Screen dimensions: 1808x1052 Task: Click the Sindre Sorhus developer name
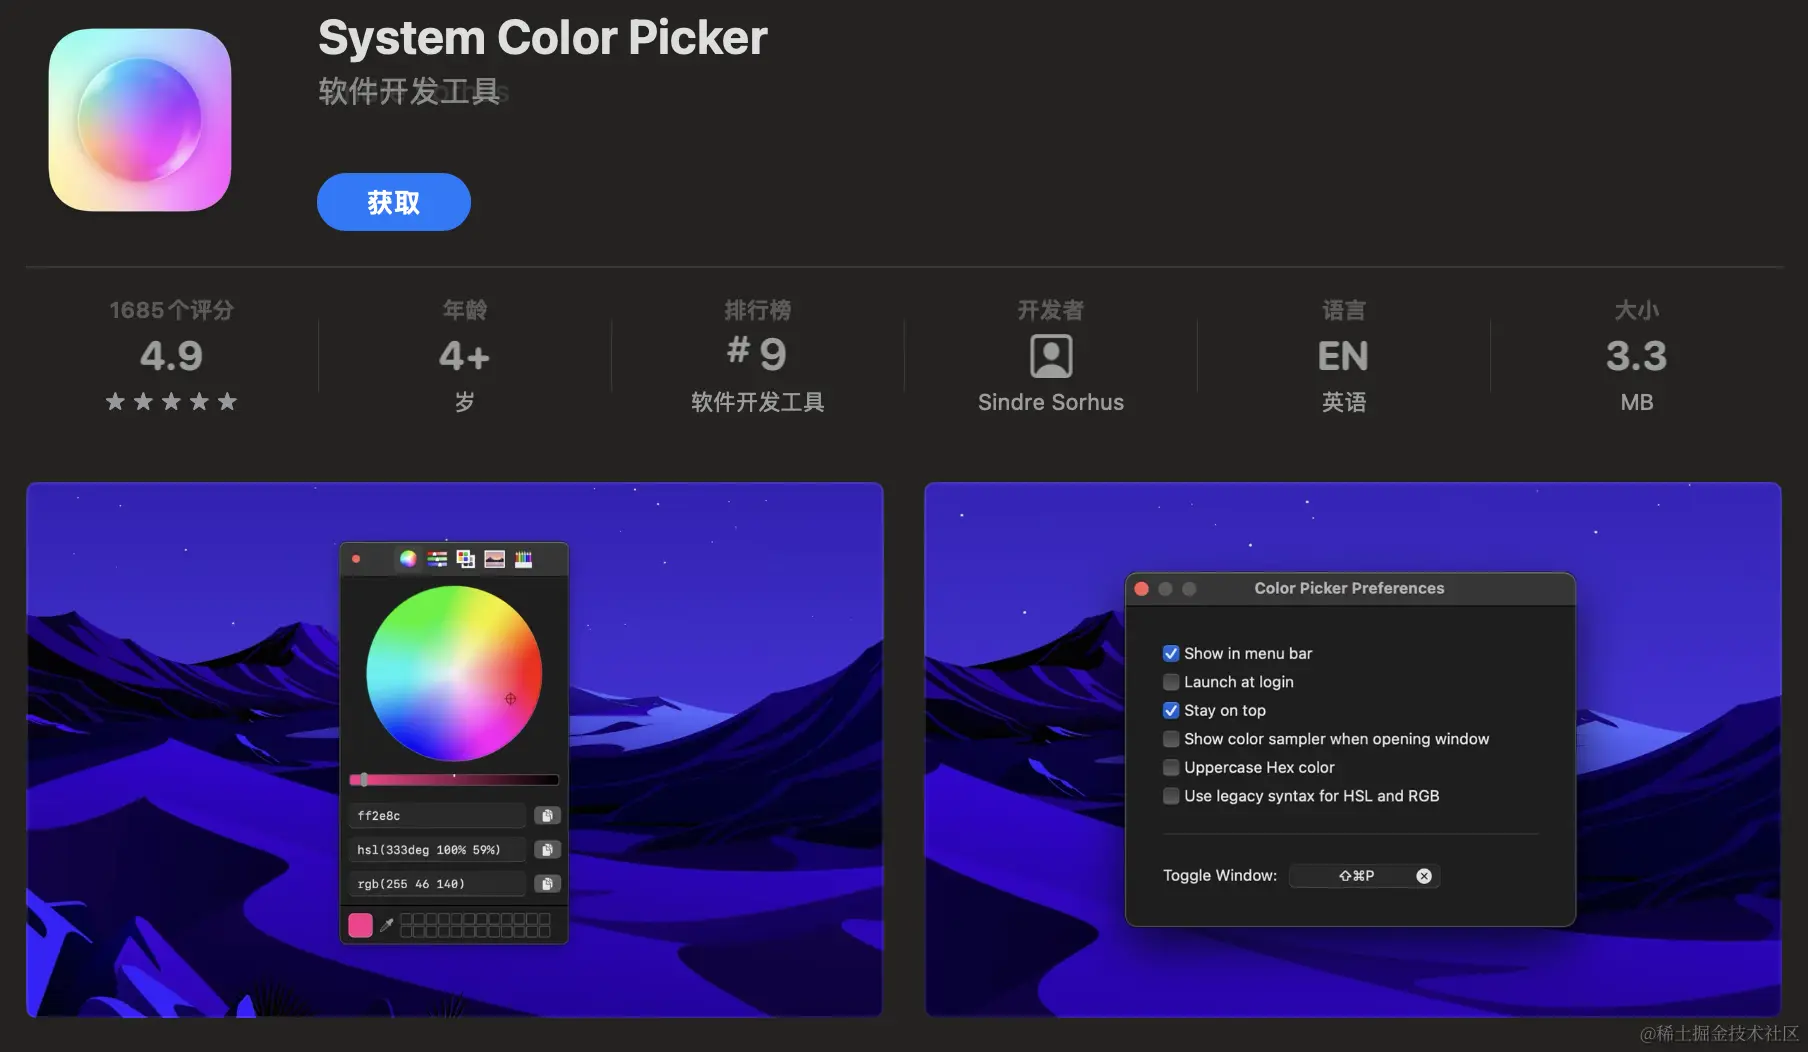[x=1051, y=402]
